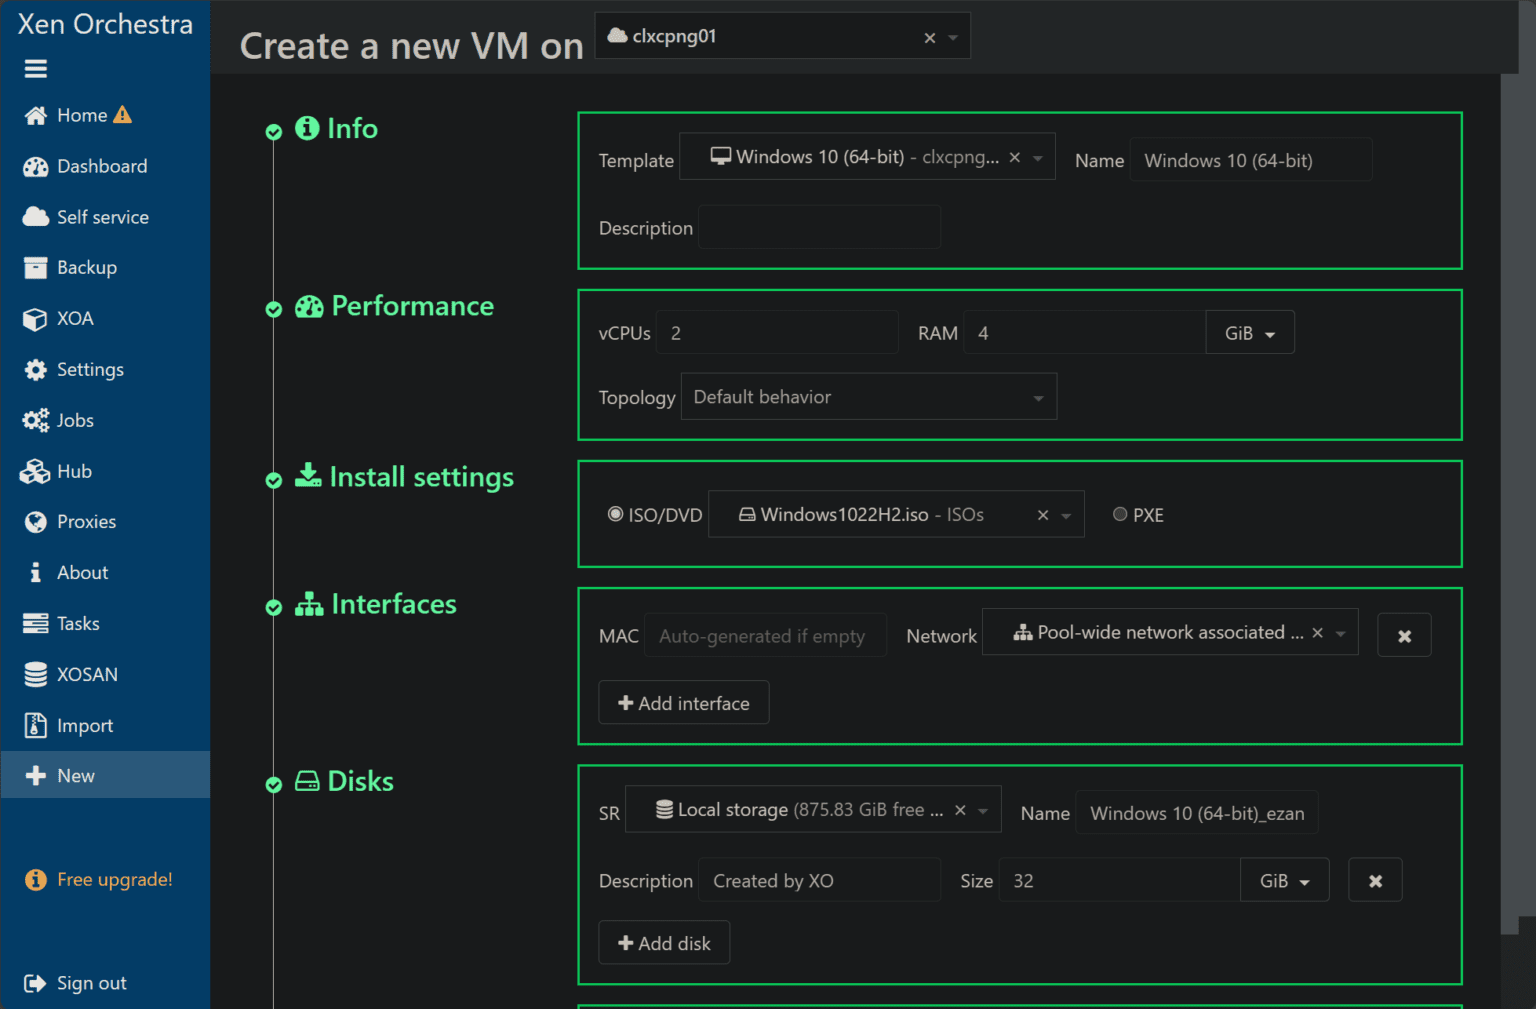Open the Dashboard from the sidebar
This screenshot has height=1009, width=1536.
102,166
